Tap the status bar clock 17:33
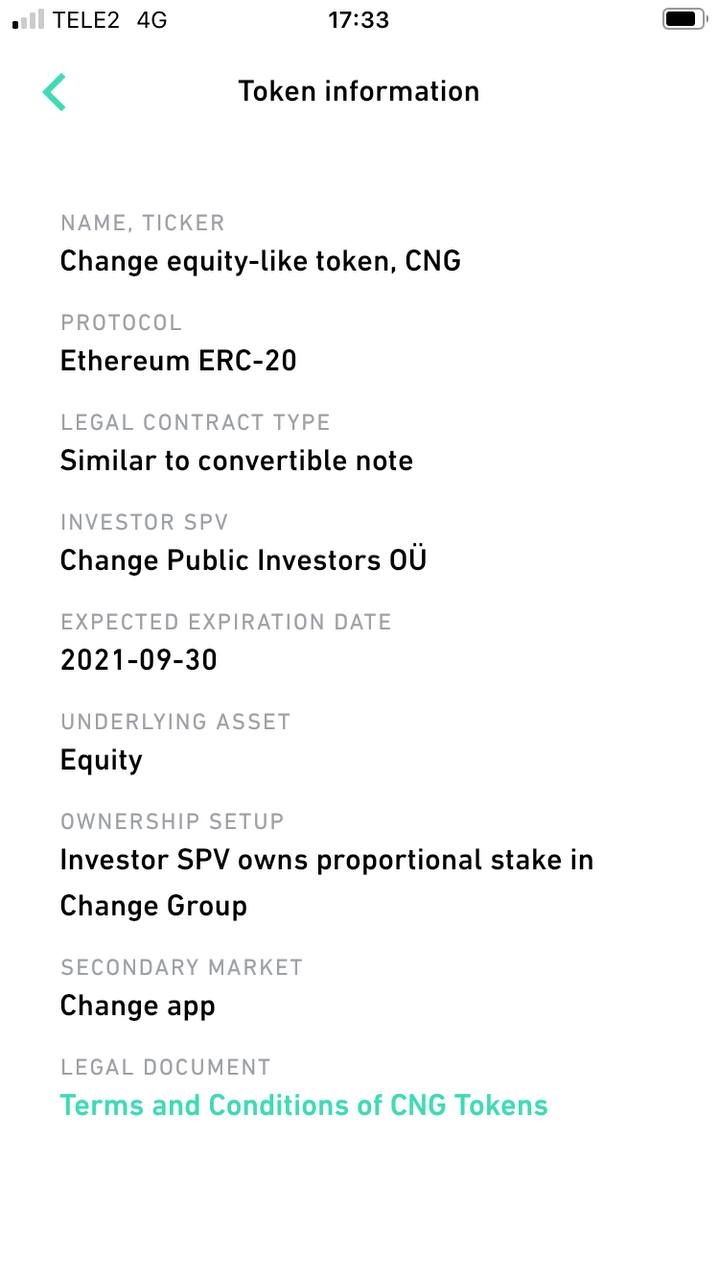Viewport: 719px width, 1280px height. click(358, 19)
